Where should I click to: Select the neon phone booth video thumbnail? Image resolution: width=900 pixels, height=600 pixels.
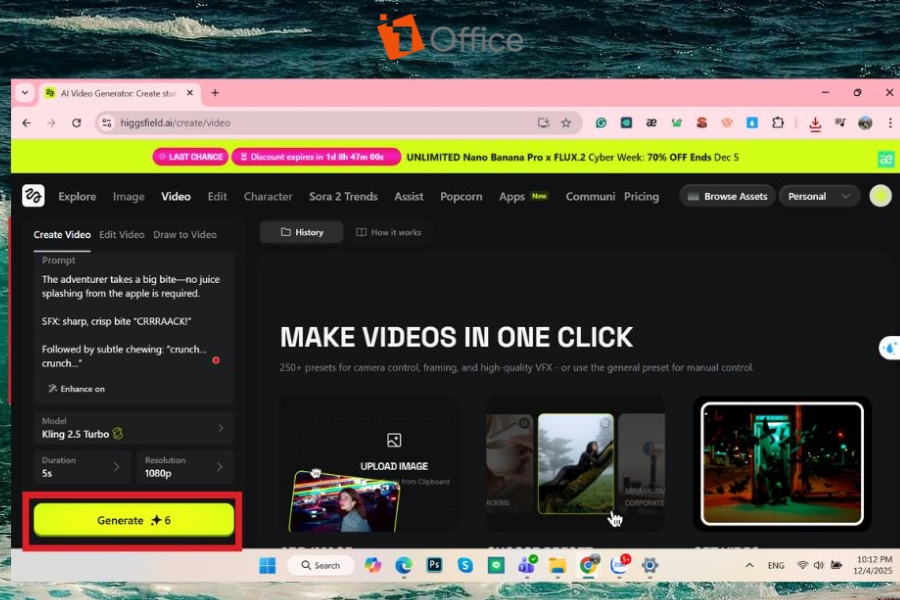tap(782, 464)
